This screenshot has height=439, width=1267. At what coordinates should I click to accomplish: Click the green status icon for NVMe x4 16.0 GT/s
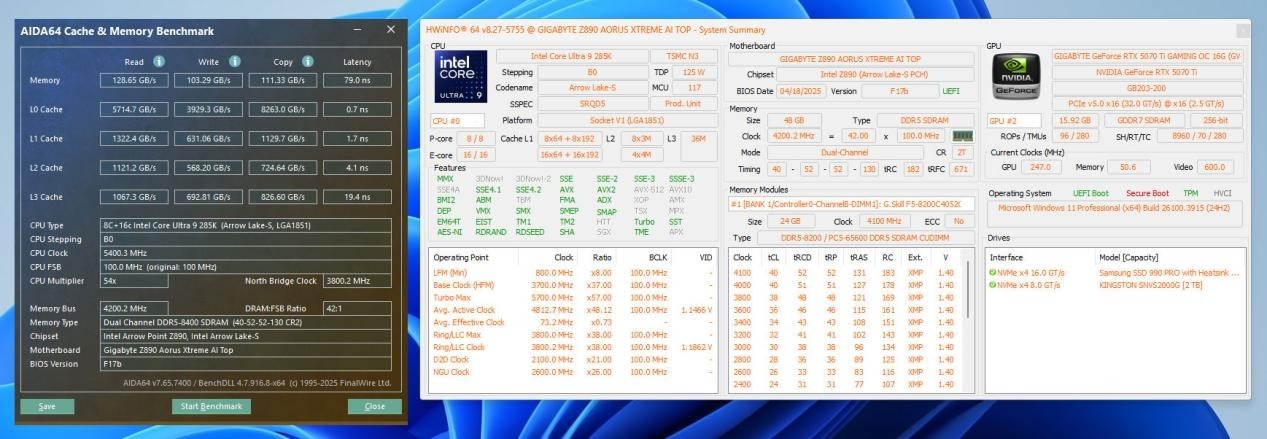click(993, 272)
